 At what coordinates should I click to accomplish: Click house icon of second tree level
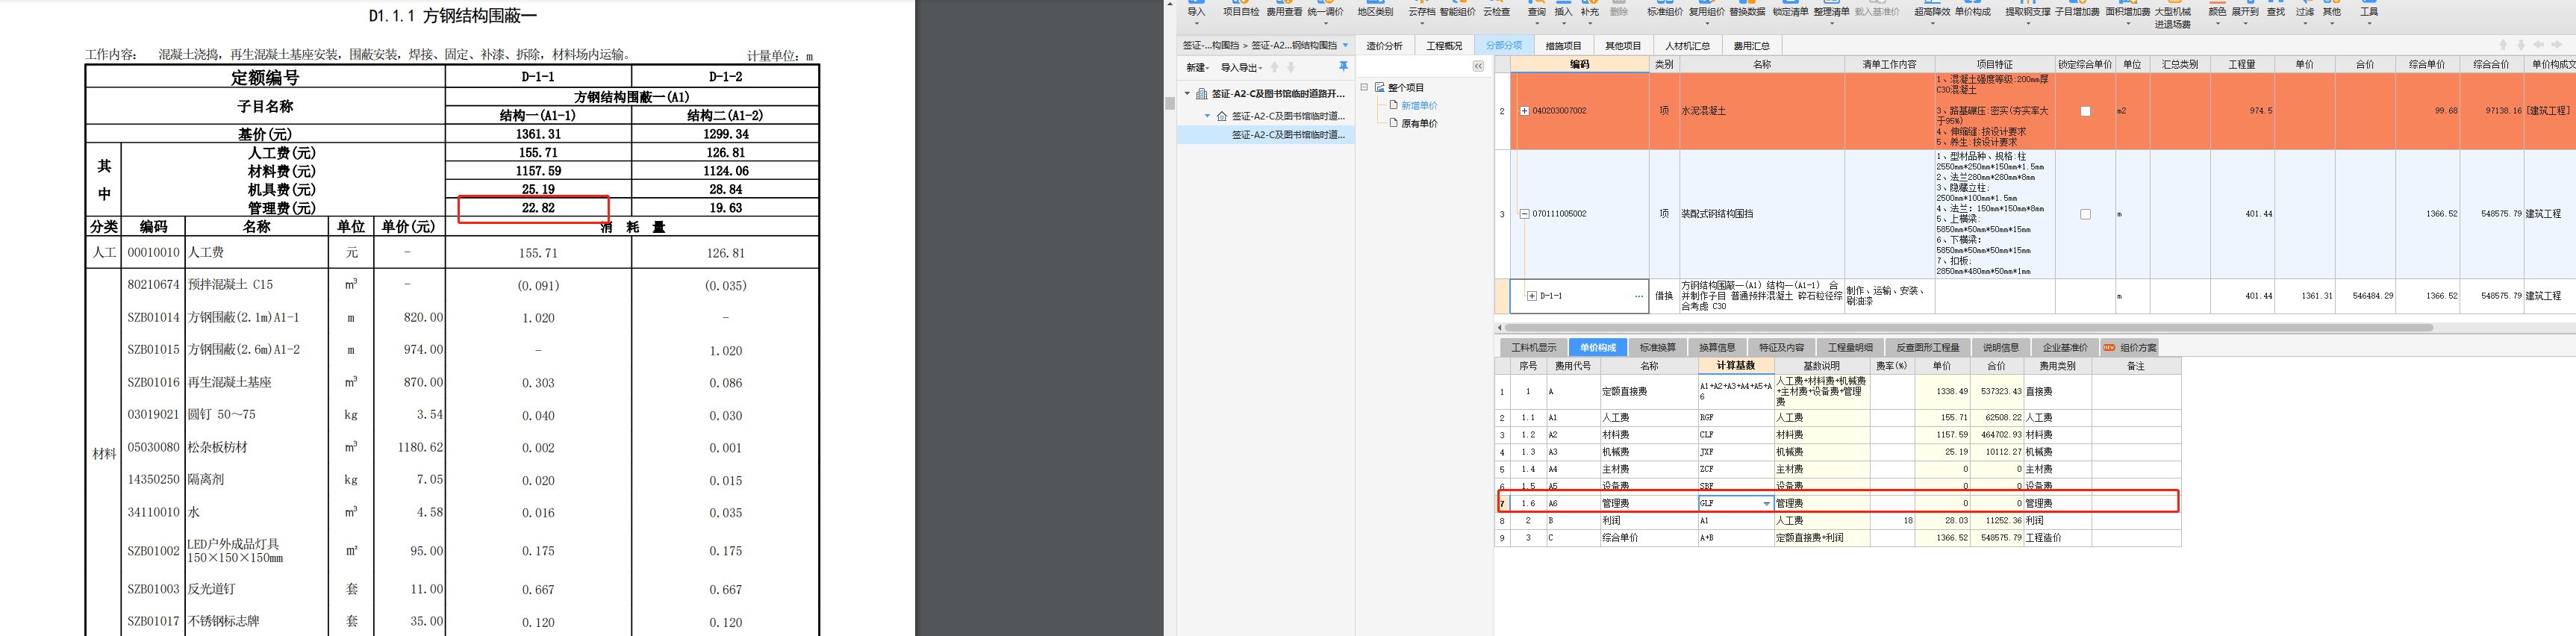click(1221, 116)
